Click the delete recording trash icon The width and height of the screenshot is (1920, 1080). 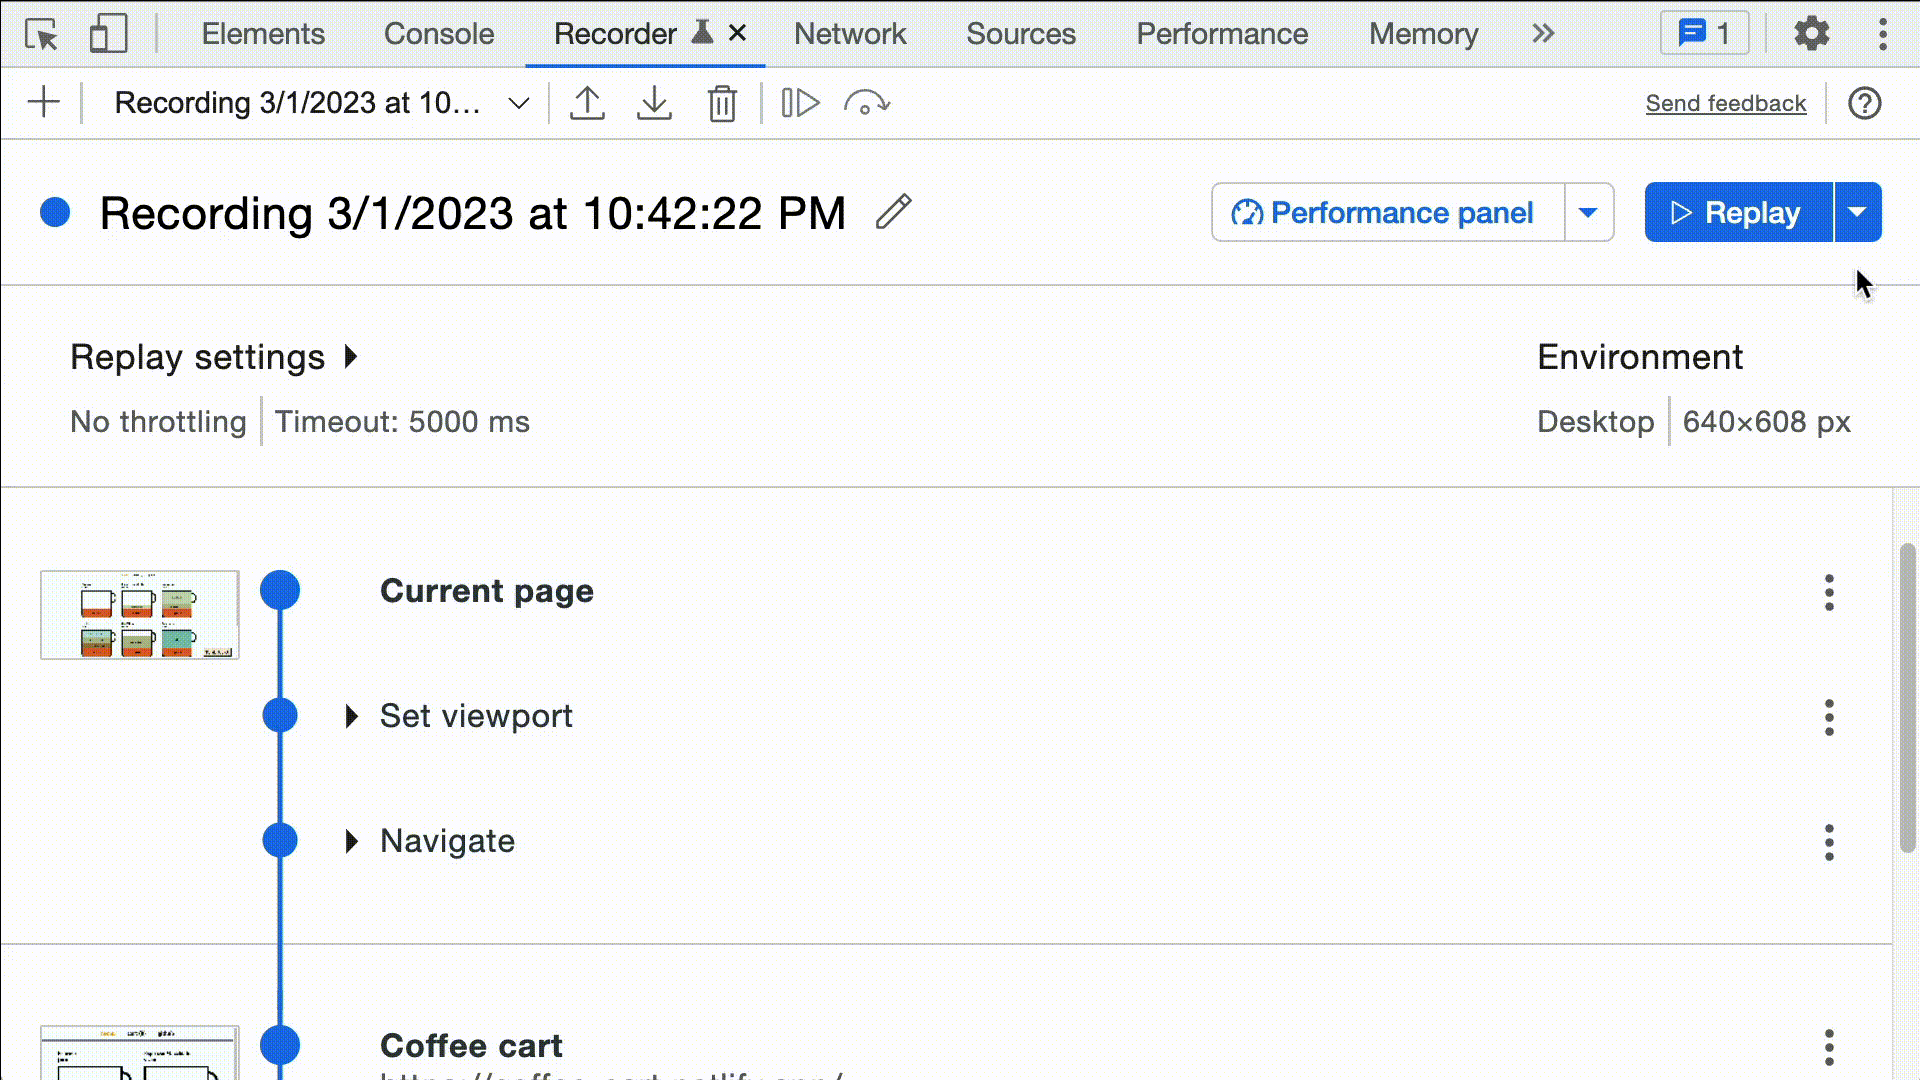coord(723,103)
